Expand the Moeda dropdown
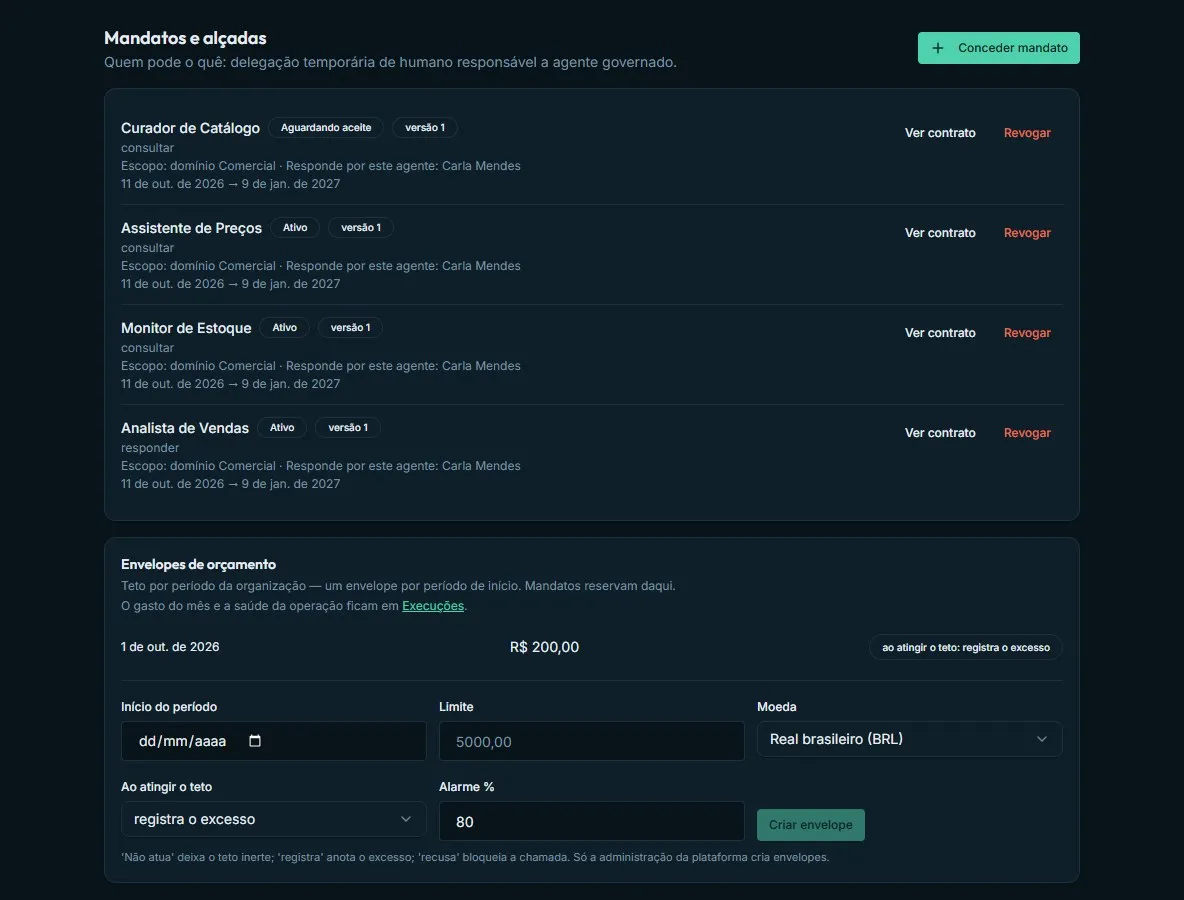This screenshot has height=900, width=1184. (x=909, y=739)
